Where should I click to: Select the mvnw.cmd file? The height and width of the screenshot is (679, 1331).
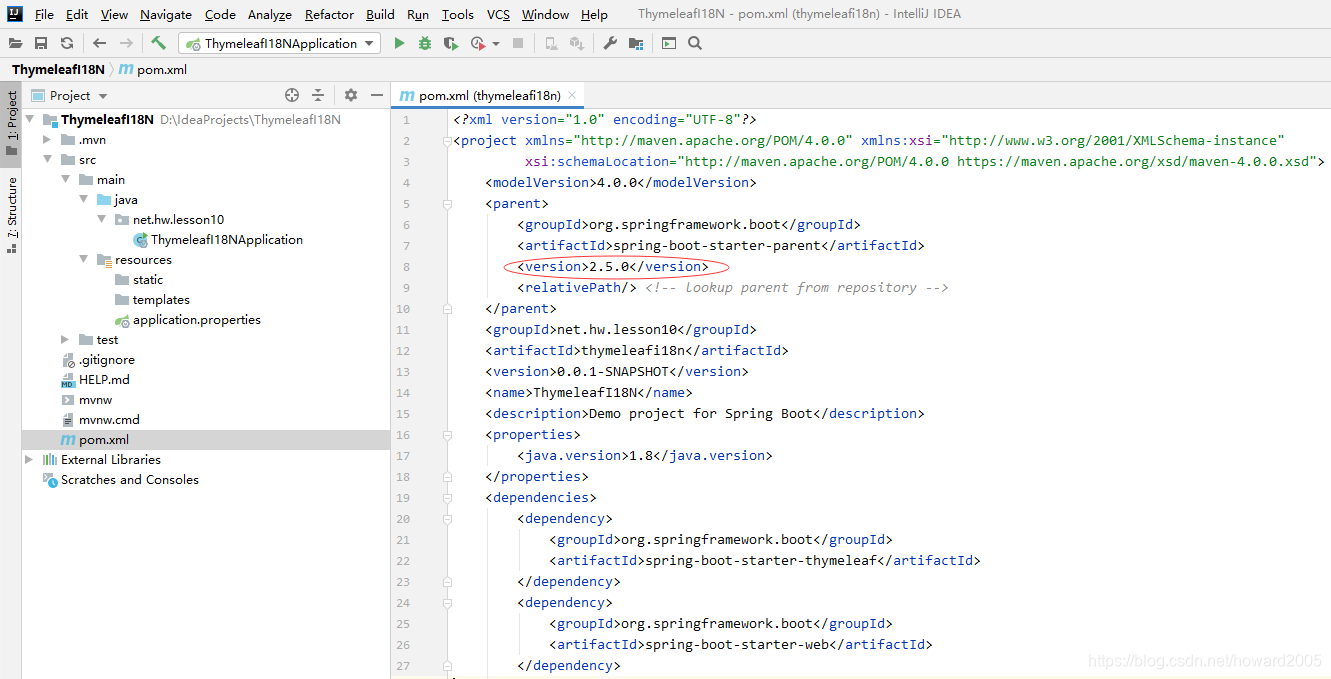[x=109, y=420]
